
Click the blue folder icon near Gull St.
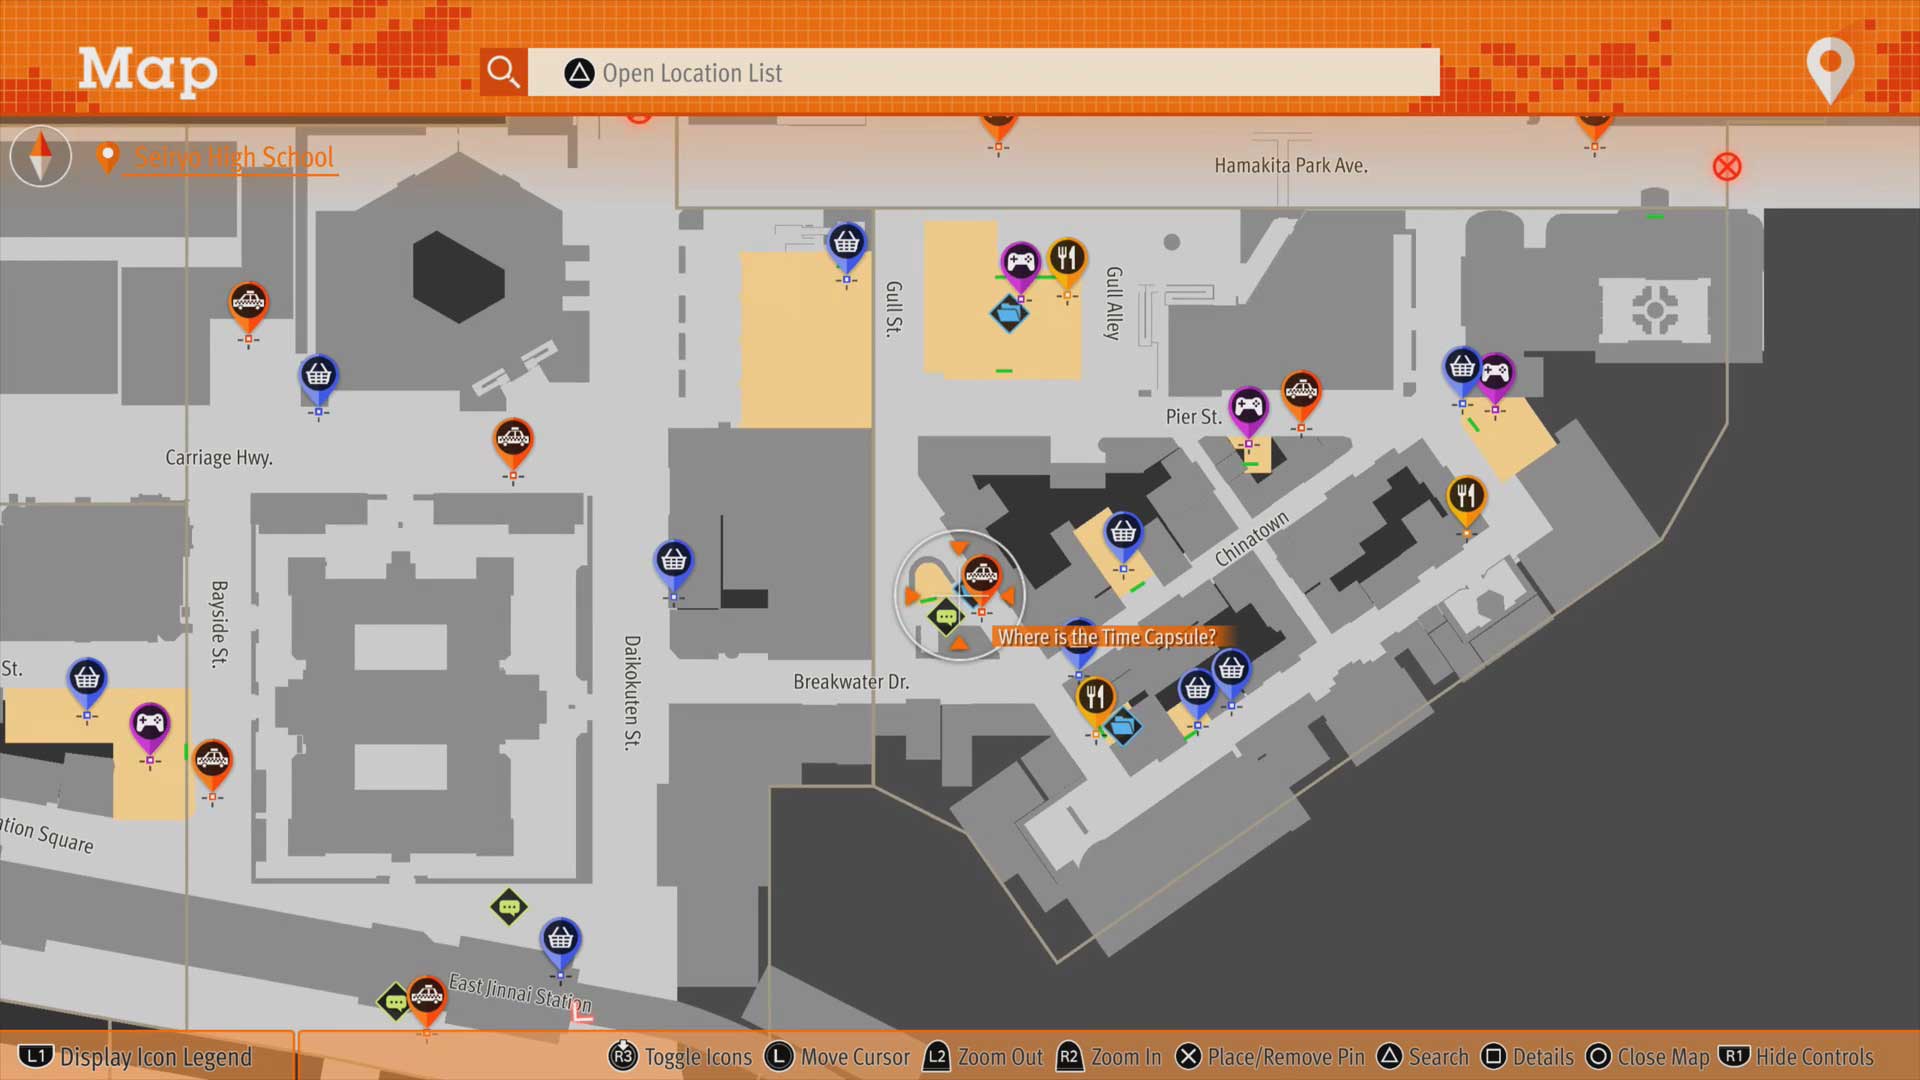[x=1009, y=314]
